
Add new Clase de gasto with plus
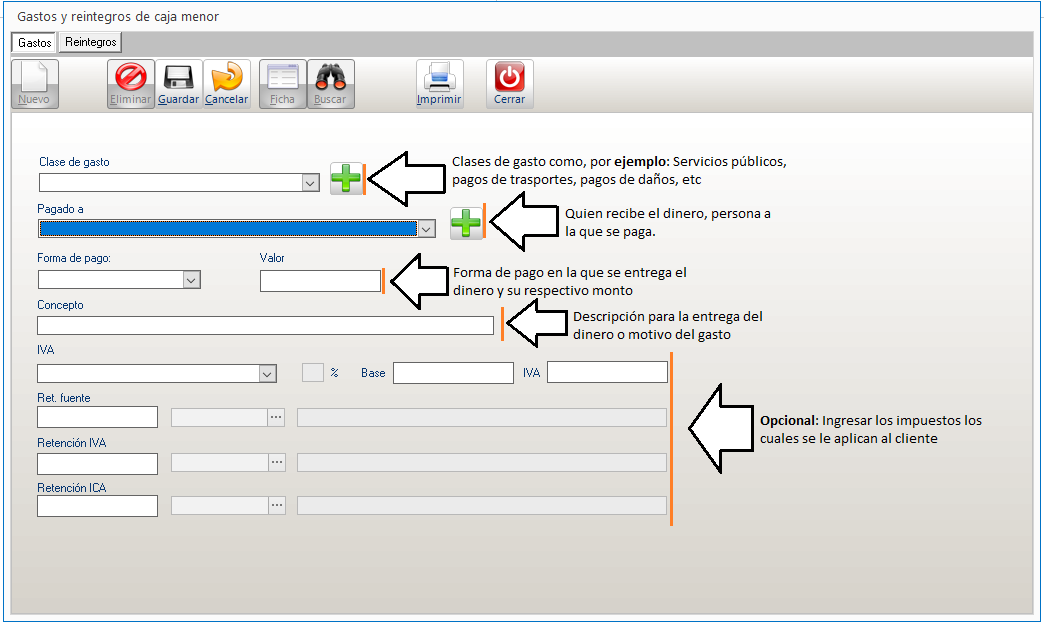[346, 178]
